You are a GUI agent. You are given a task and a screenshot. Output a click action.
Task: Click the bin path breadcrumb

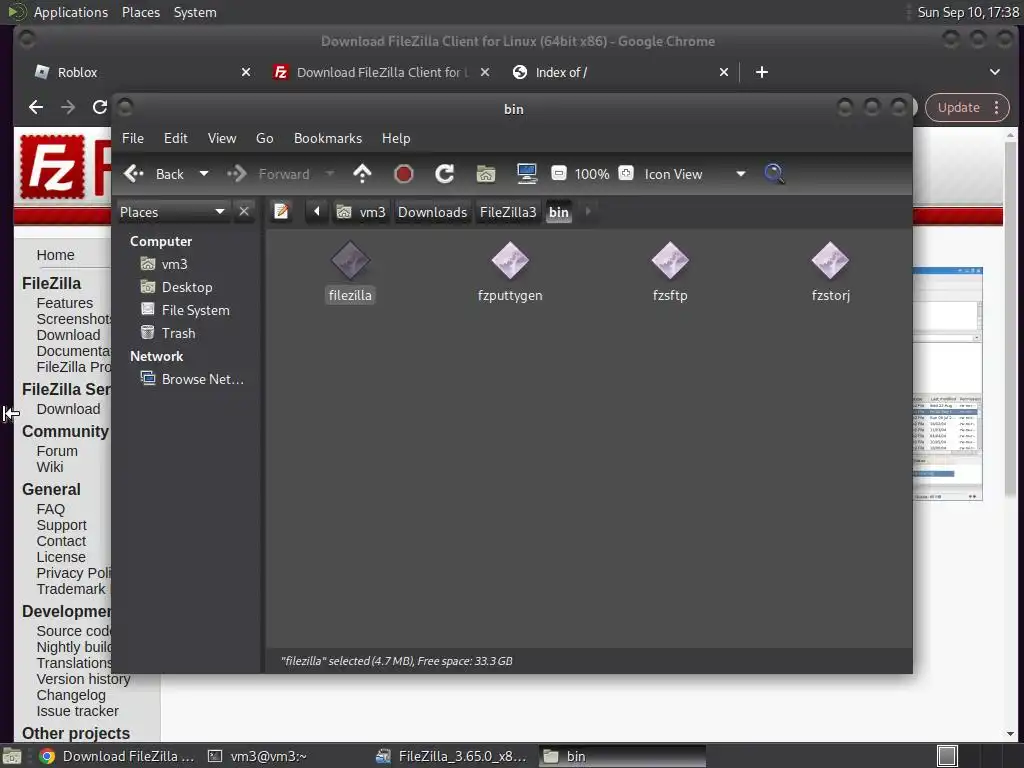point(558,212)
